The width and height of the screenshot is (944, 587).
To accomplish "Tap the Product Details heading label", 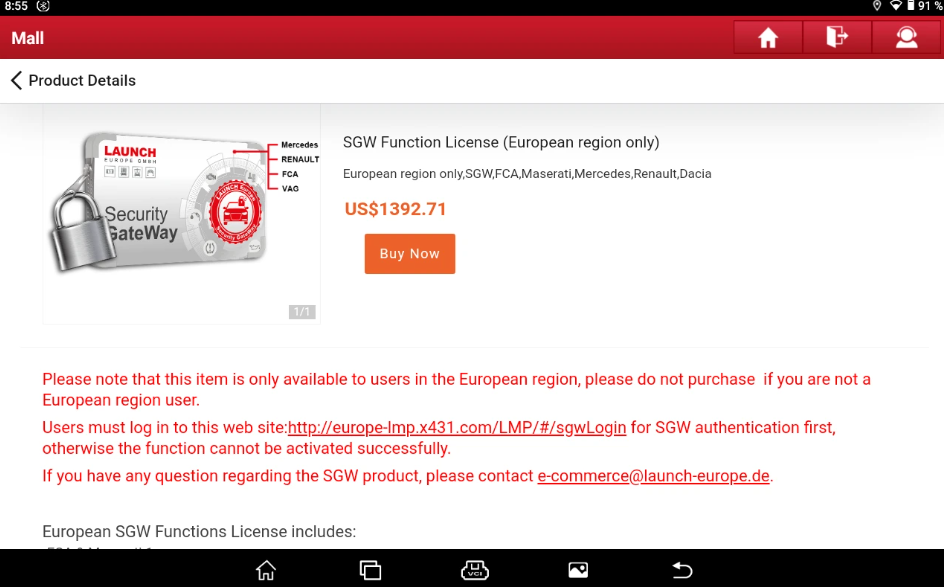I will (82, 80).
